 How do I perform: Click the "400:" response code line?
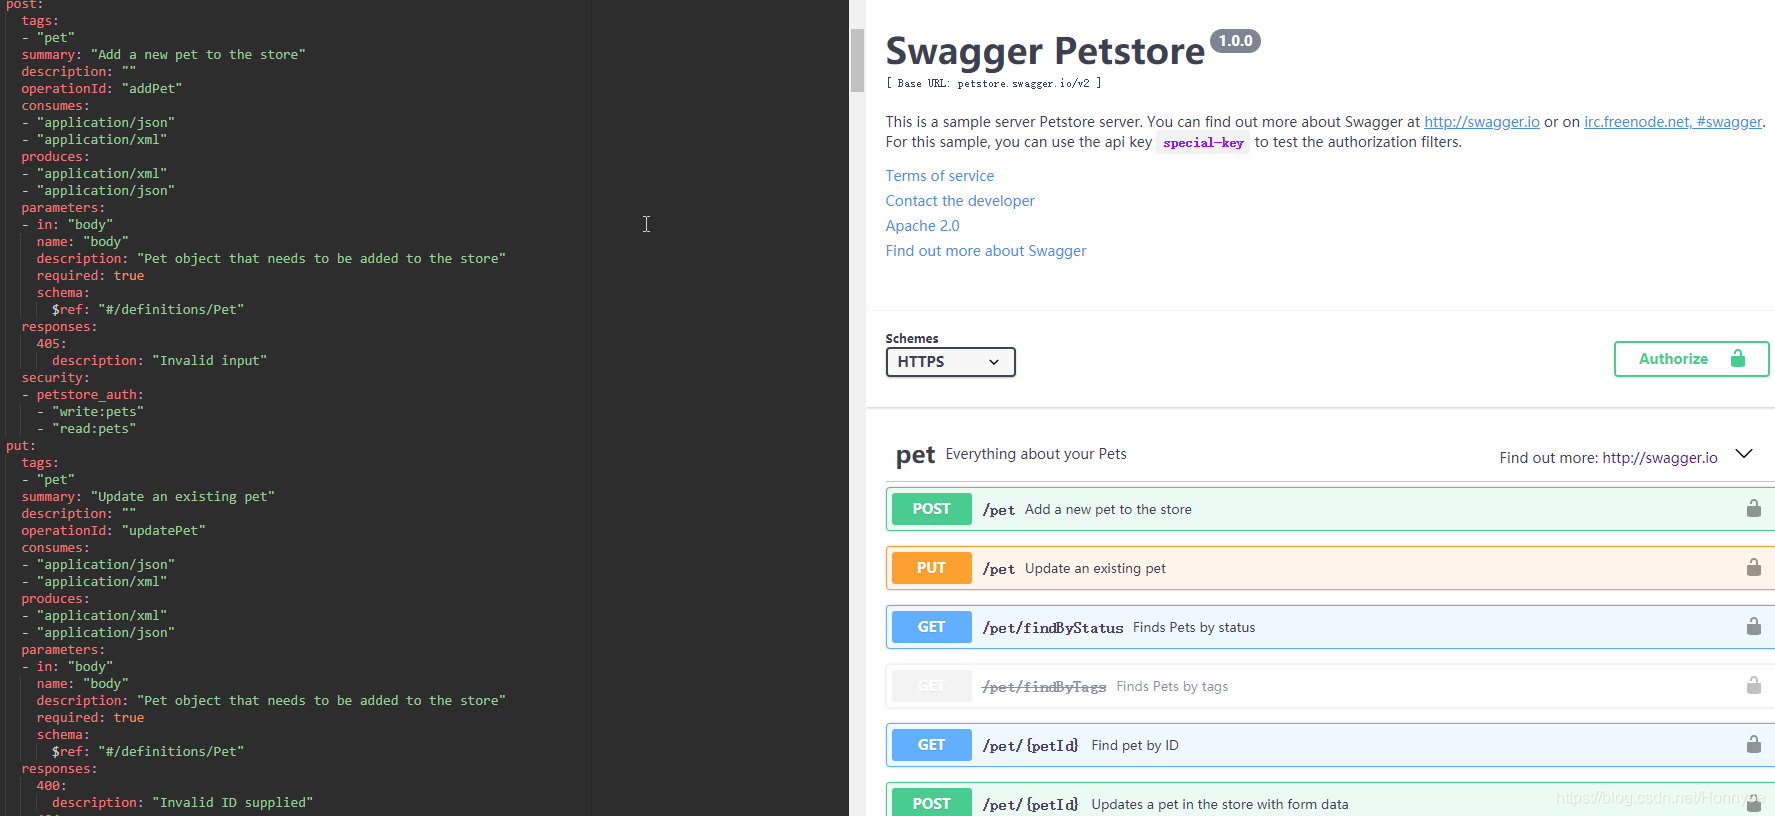tap(52, 786)
